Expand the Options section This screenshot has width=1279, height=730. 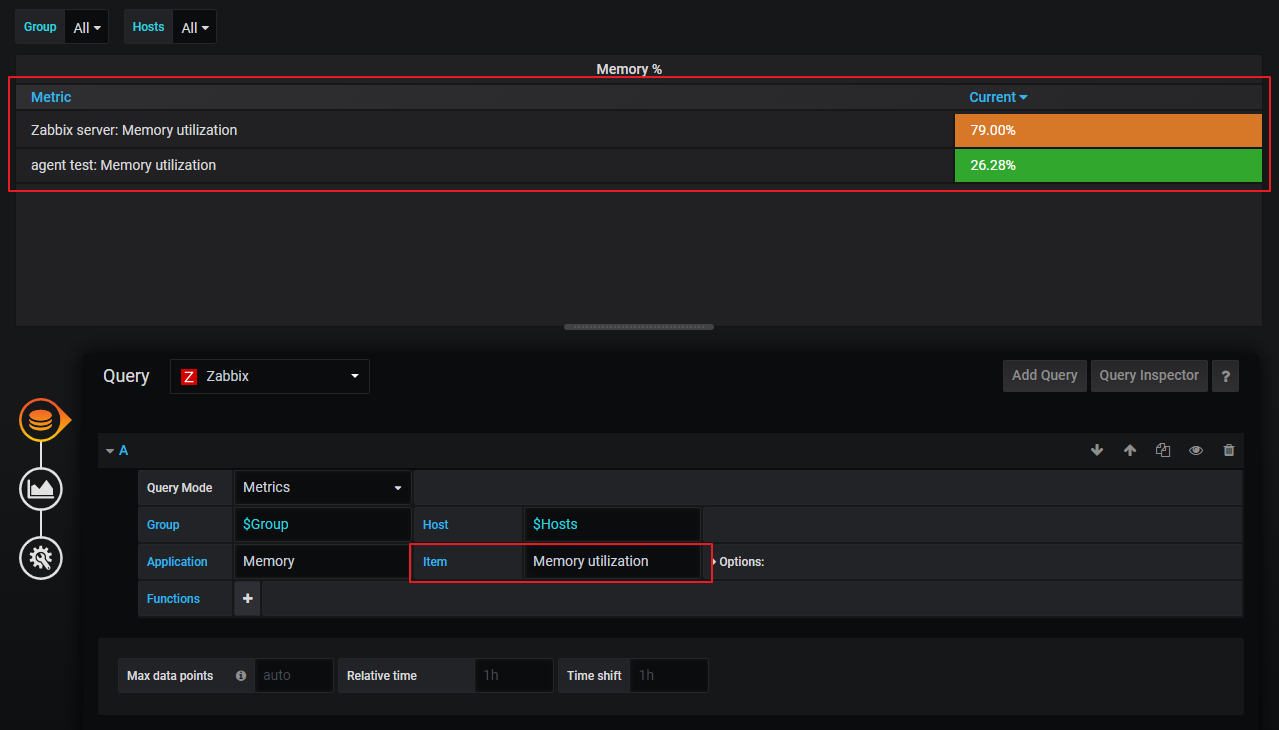[x=739, y=562]
